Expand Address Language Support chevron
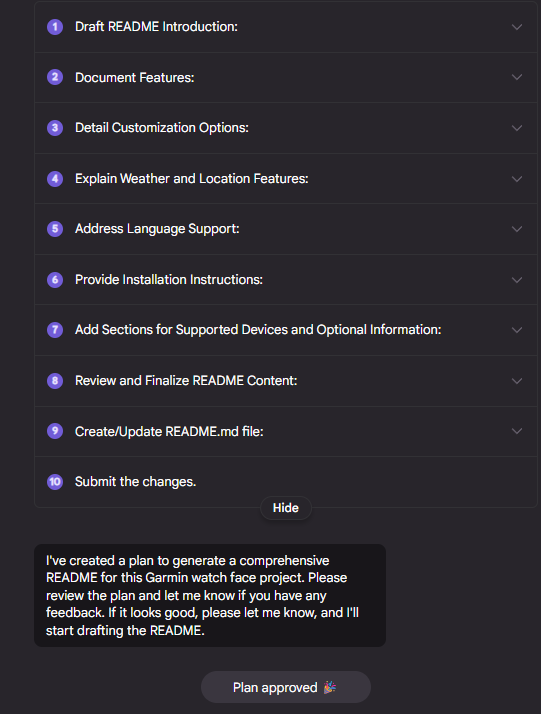Viewport: 541px width, 714px height. click(517, 229)
